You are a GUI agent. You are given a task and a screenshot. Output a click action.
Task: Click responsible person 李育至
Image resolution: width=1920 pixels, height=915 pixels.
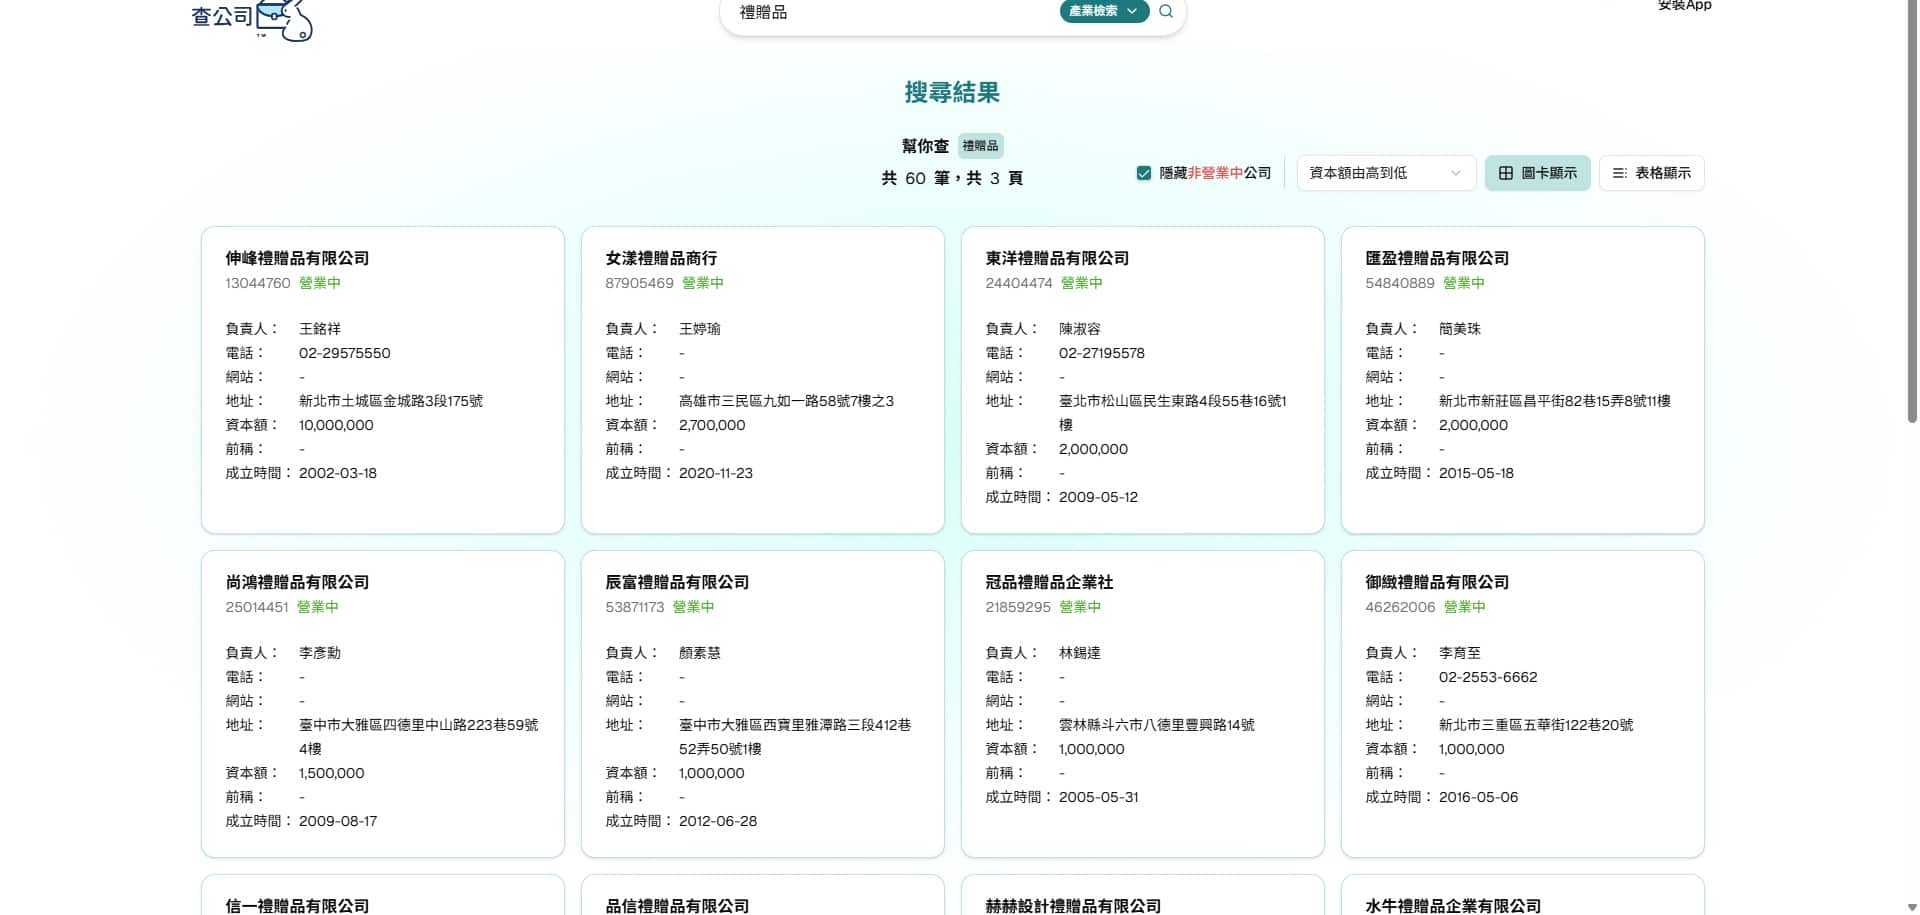[1460, 653]
